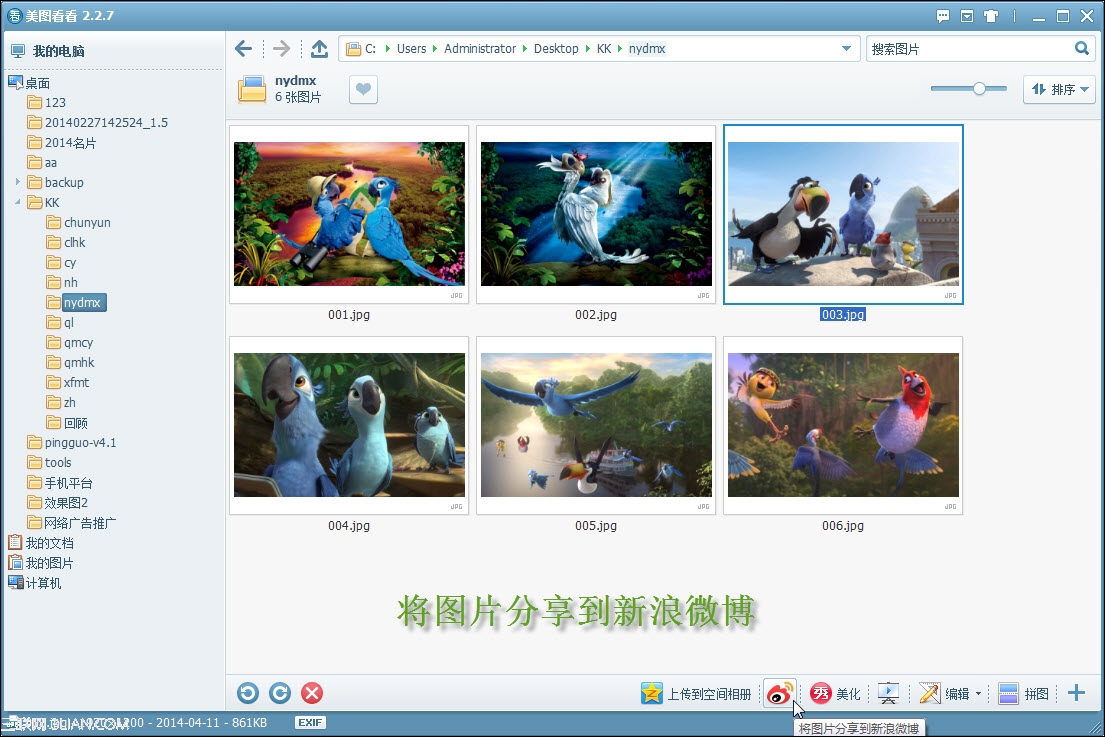Open 手机平台 folder
The image size is (1105, 737).
[x=60, y=483]
